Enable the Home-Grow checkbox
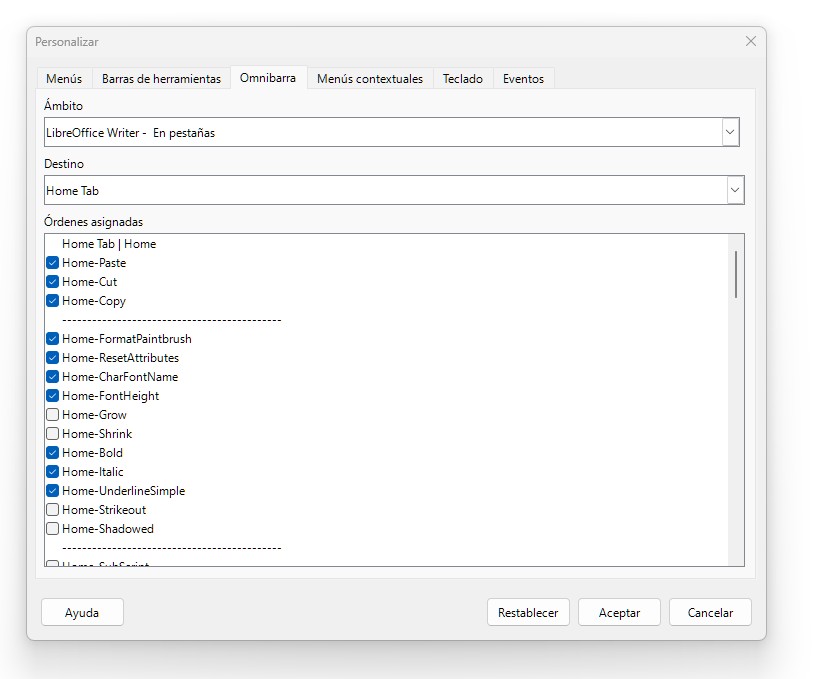The width and height of the screenshot is (815, 679). coord(53,415)
